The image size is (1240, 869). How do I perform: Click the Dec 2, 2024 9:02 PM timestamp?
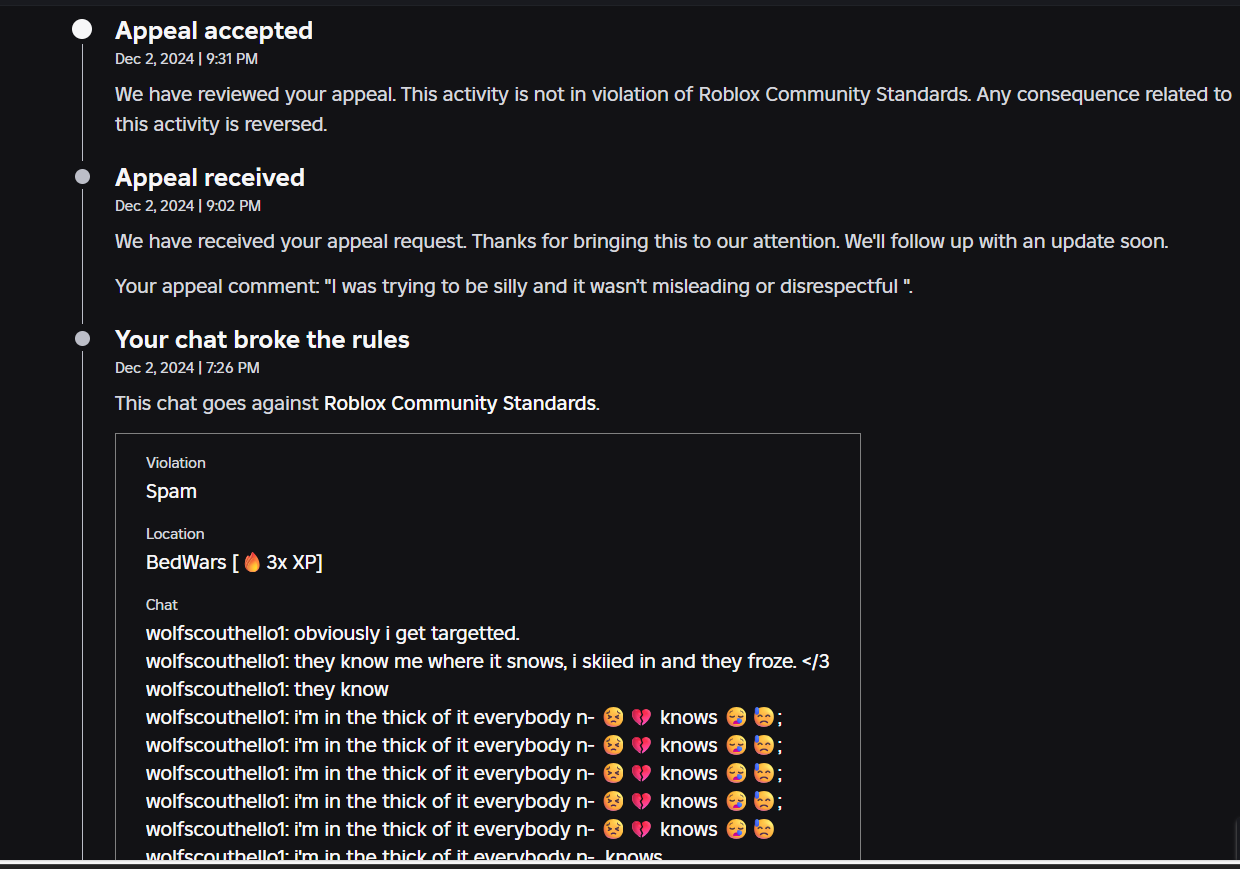click(x=188, y=206)
